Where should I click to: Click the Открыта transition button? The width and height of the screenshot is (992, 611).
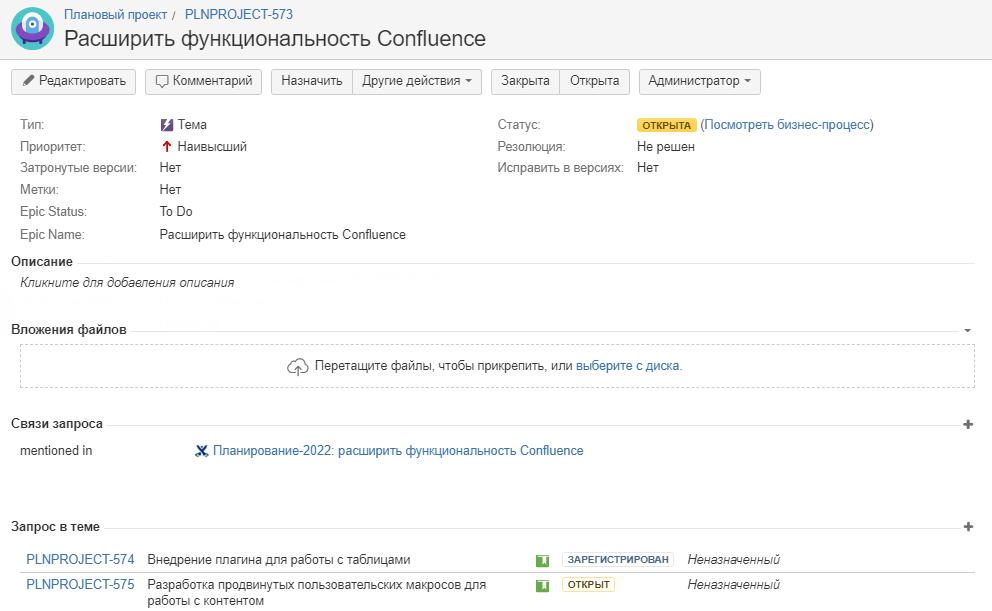595,82
